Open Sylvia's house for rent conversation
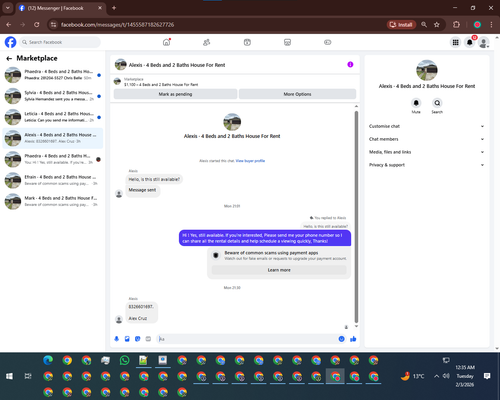 [53, 96]
